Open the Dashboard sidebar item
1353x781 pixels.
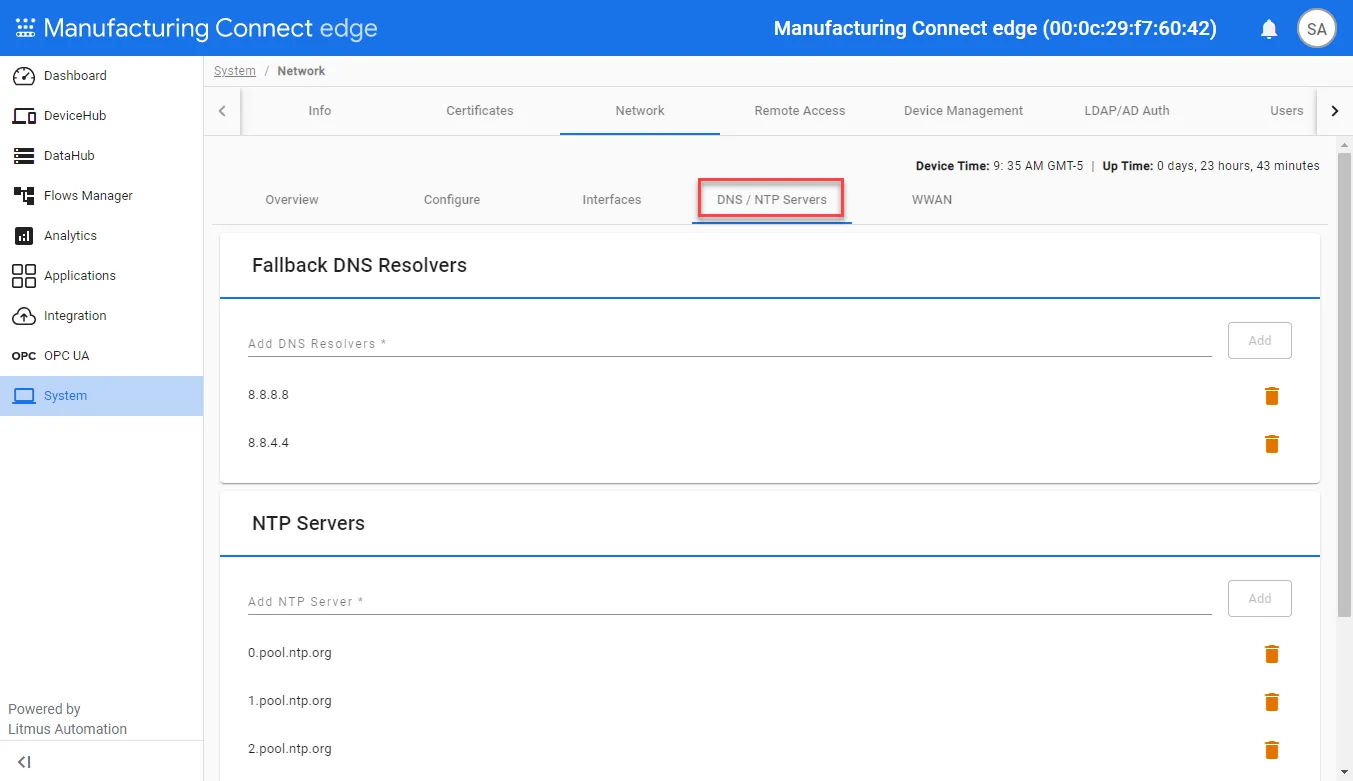click(x=101, y=76)
